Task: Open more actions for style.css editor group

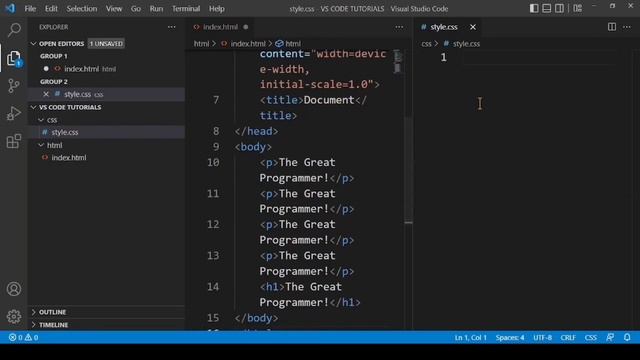Action: (627, 27)
